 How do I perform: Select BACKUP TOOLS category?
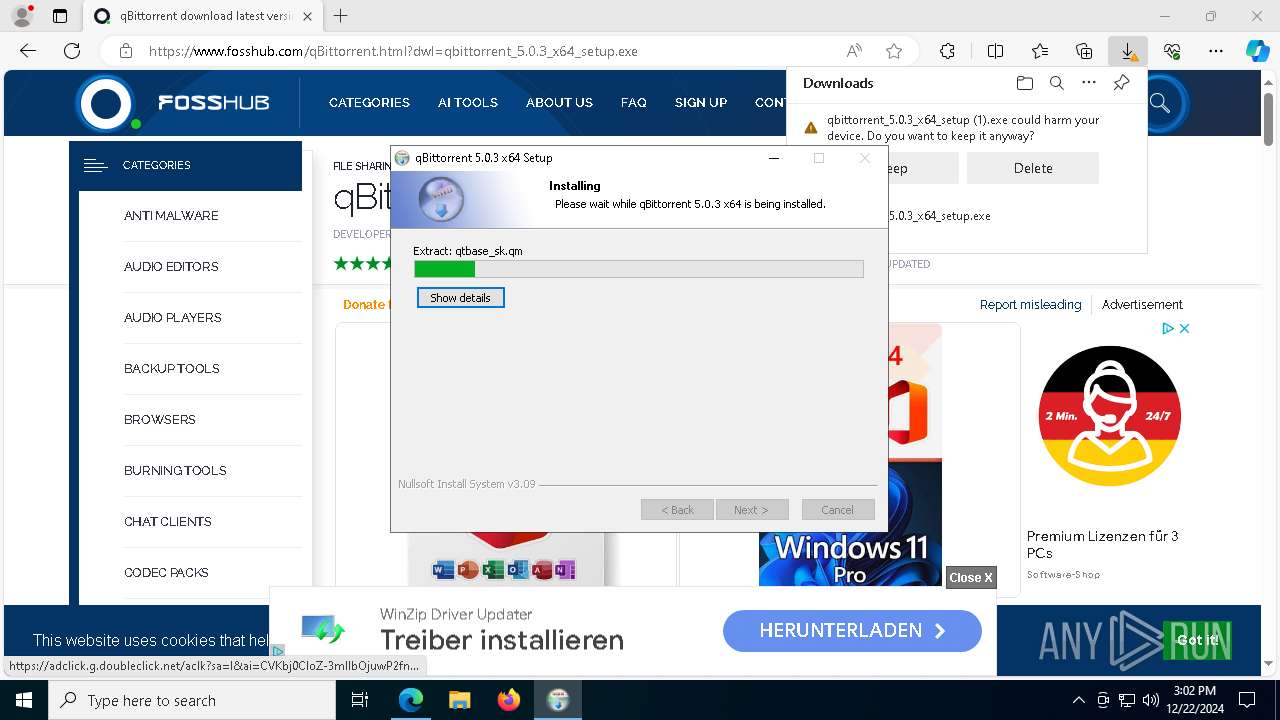tap(172, 368)
